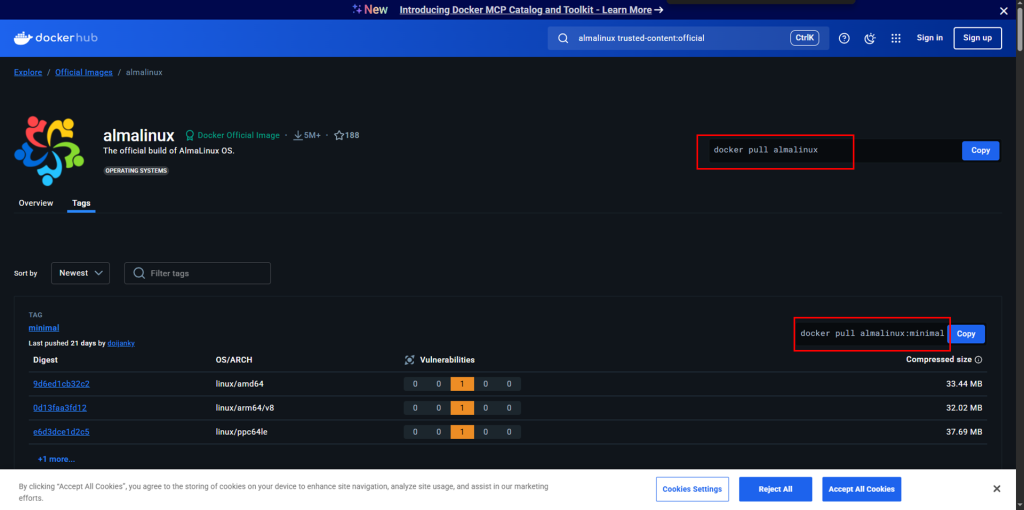This screenshot has height=510, width=1024.
Task: Click the Docker Official Image badge
Action: [x=232, y=135]
